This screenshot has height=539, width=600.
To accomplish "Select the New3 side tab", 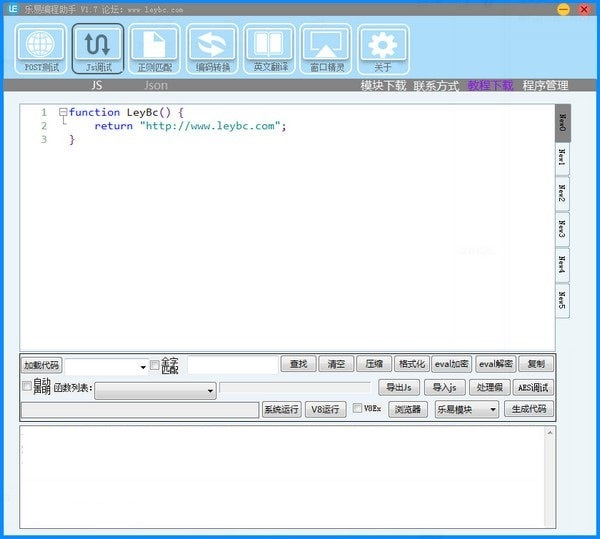I will (562, 229).
